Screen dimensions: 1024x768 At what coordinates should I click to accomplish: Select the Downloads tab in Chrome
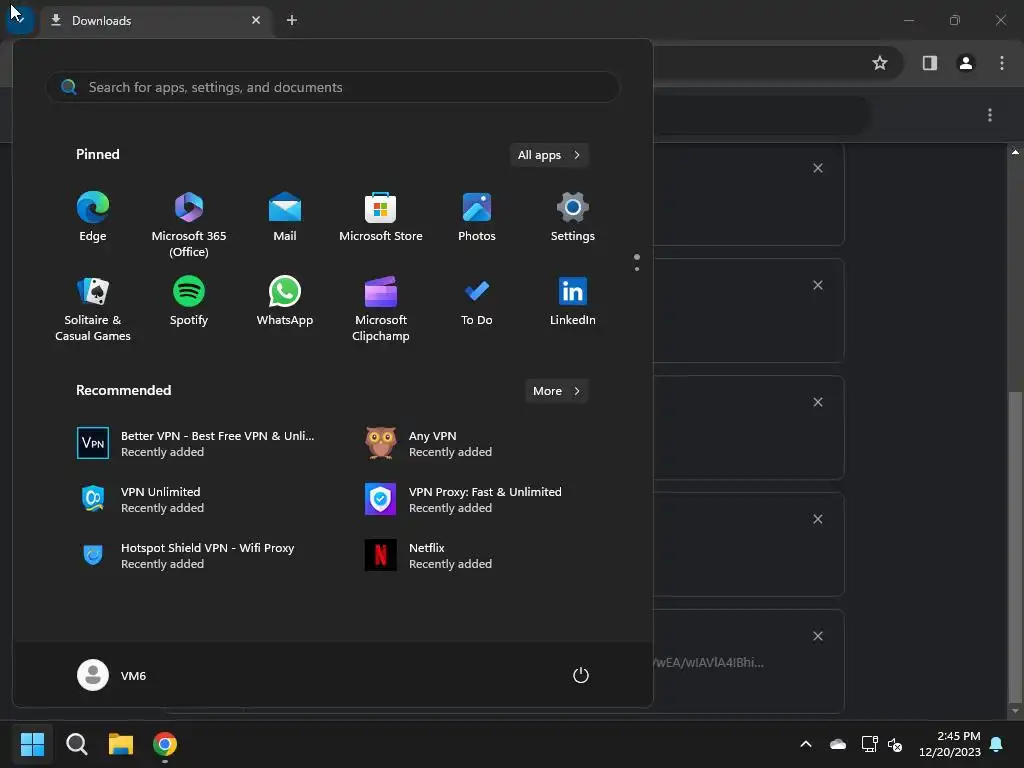(x=157, y=20)
